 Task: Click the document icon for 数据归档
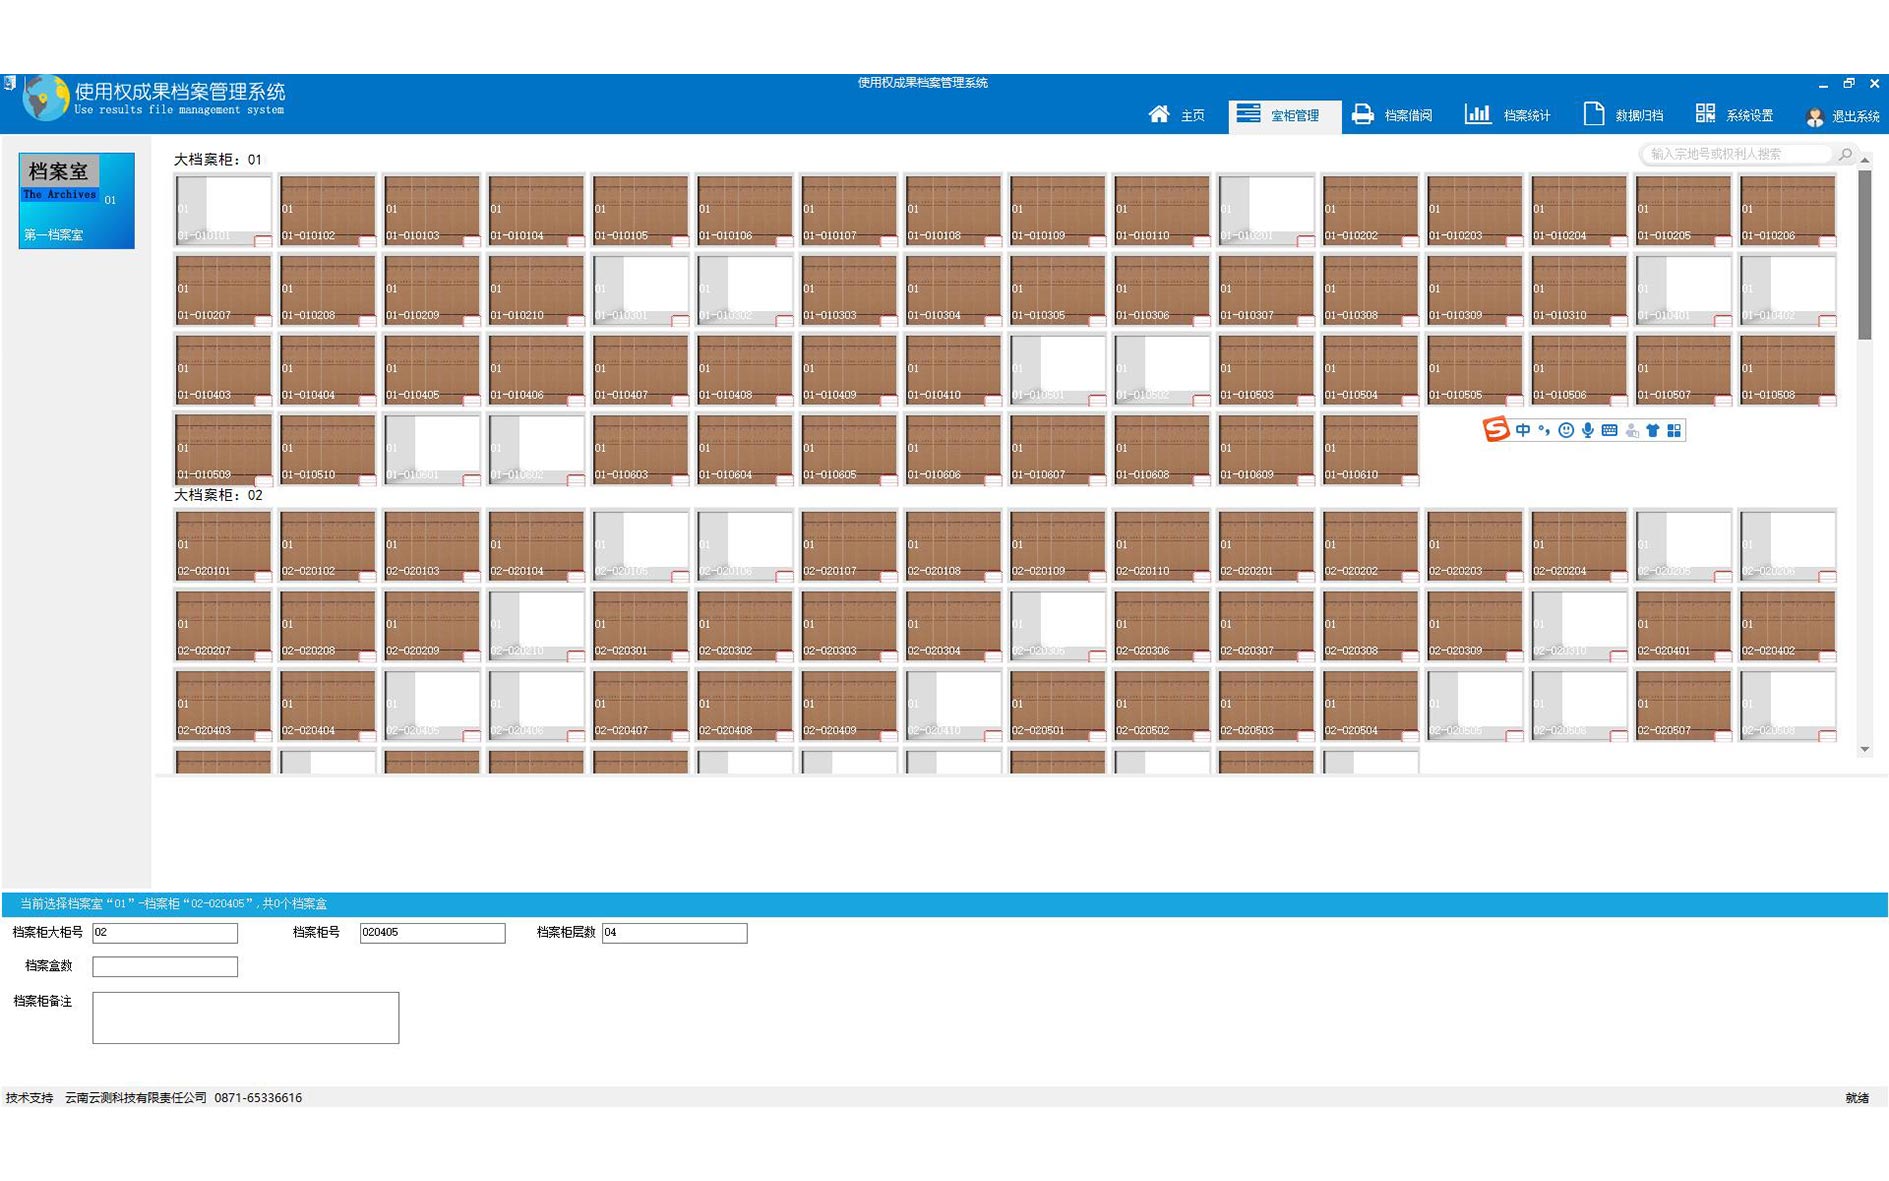pyautogui.click(x=1594, y=114)
